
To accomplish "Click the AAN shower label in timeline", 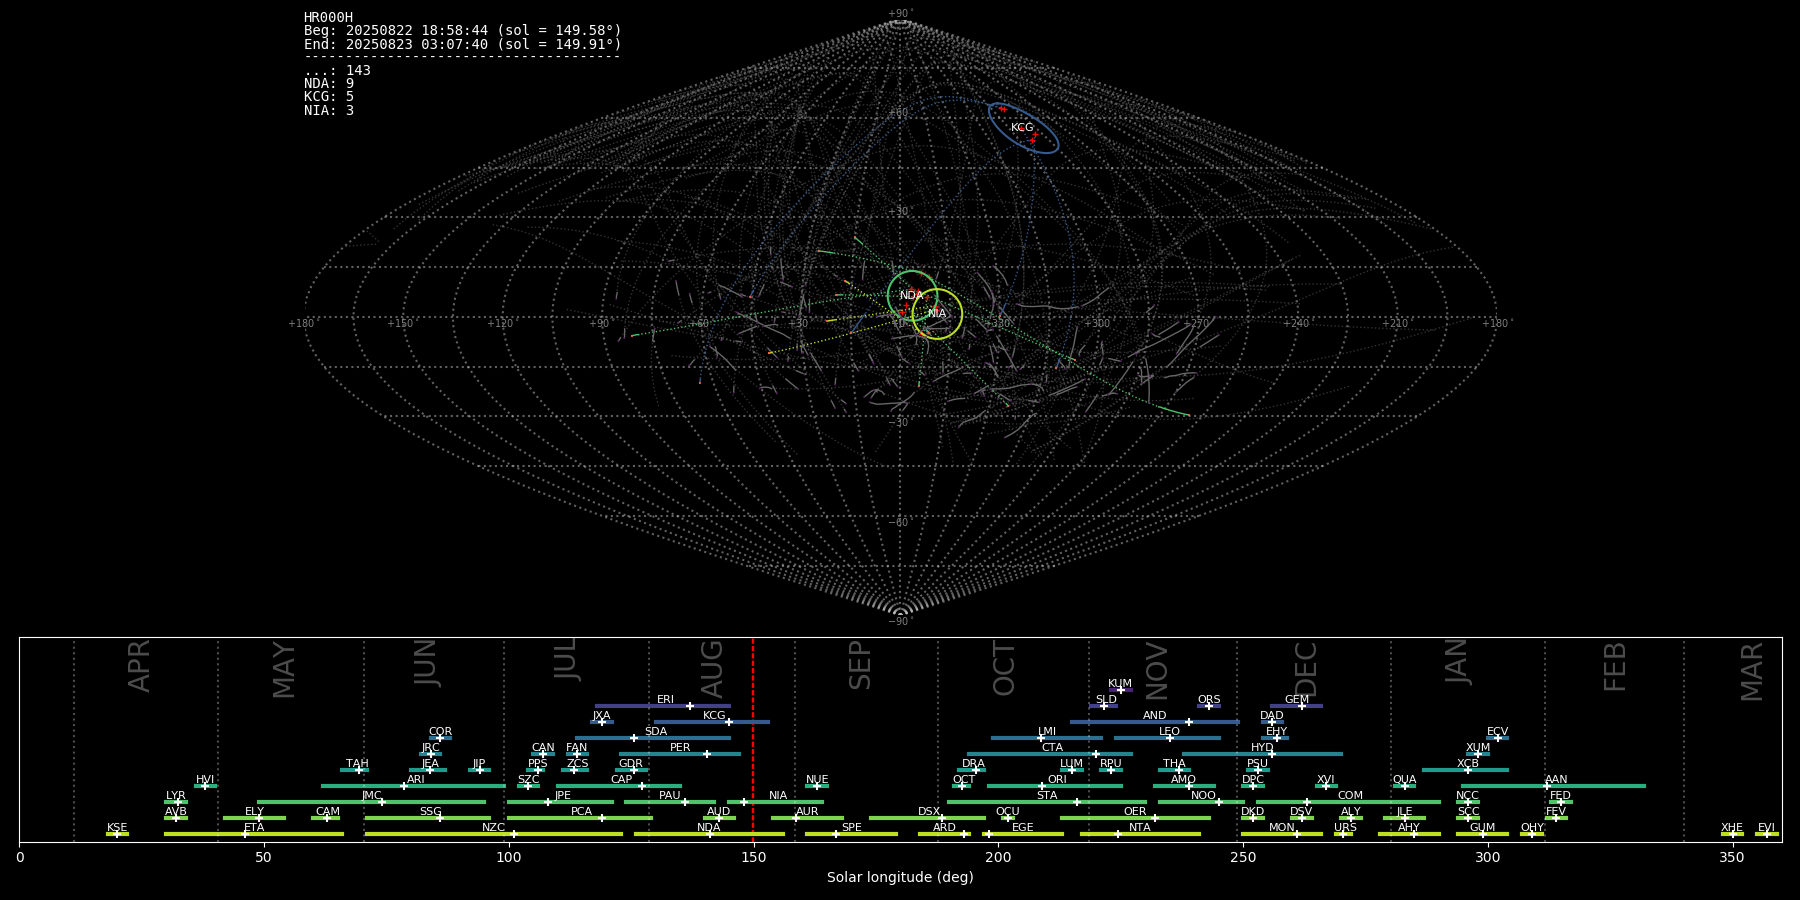I will pos(1557,780).
